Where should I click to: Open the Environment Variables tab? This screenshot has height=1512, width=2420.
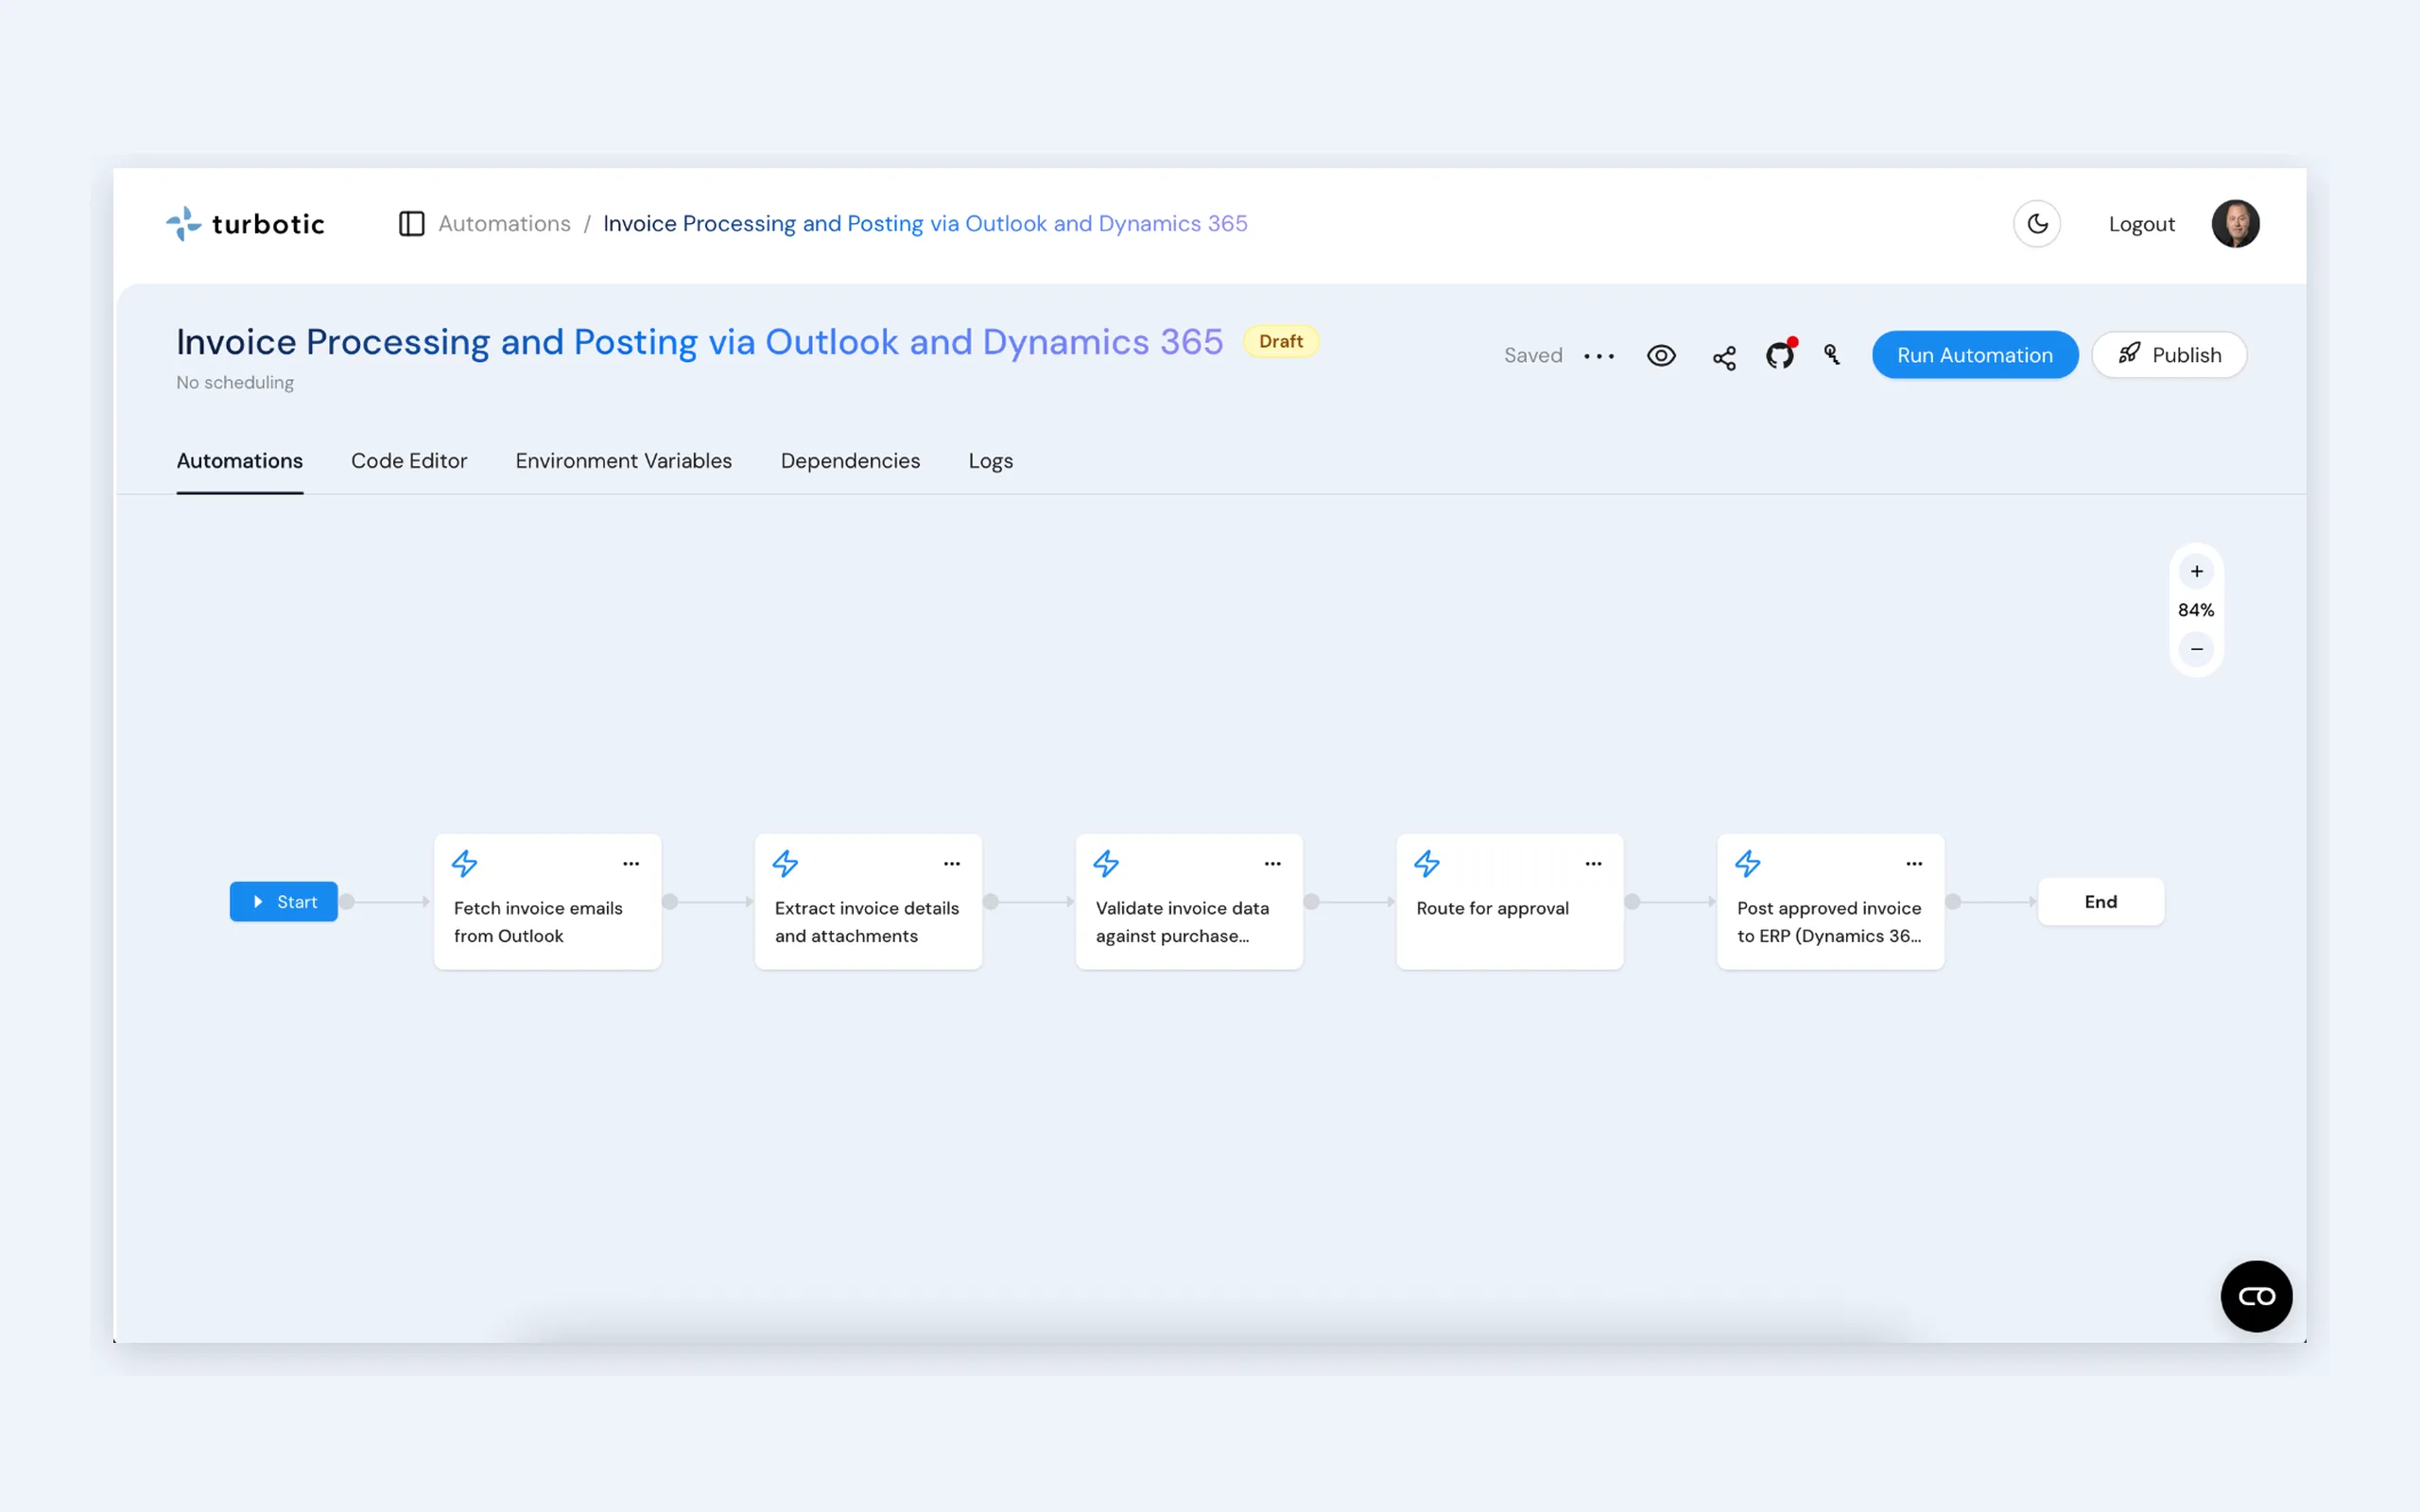(x=624, y=461)
